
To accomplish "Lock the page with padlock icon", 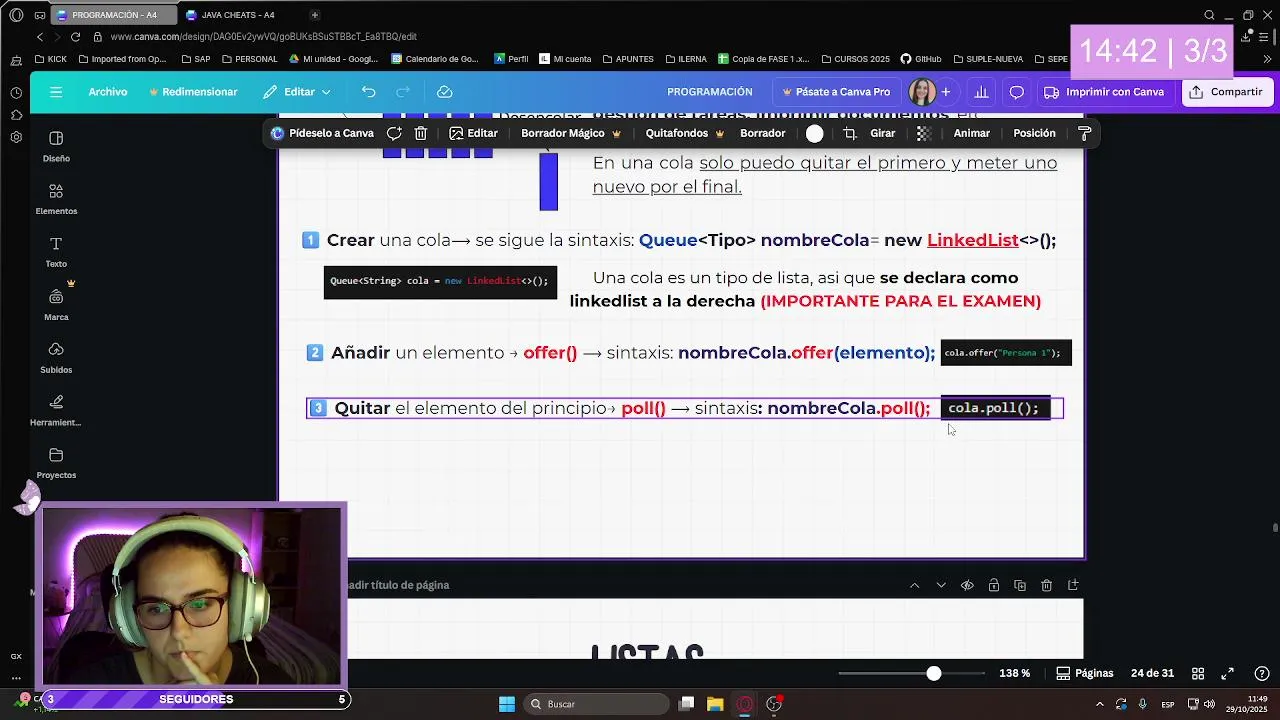I will [x=994, y=585].
